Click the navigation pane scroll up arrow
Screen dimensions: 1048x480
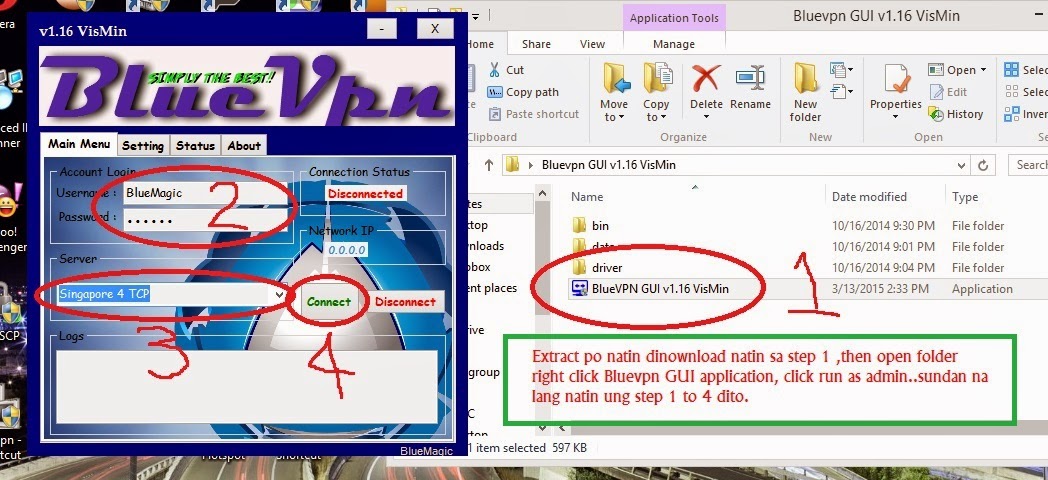(x=542, y=194)
